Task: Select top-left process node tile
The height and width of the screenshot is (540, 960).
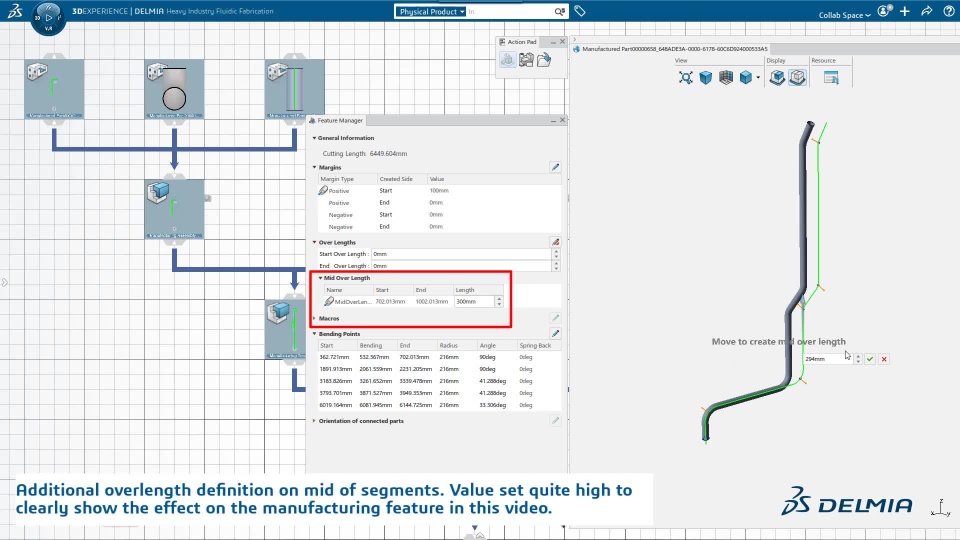Action: coord(54,89)
